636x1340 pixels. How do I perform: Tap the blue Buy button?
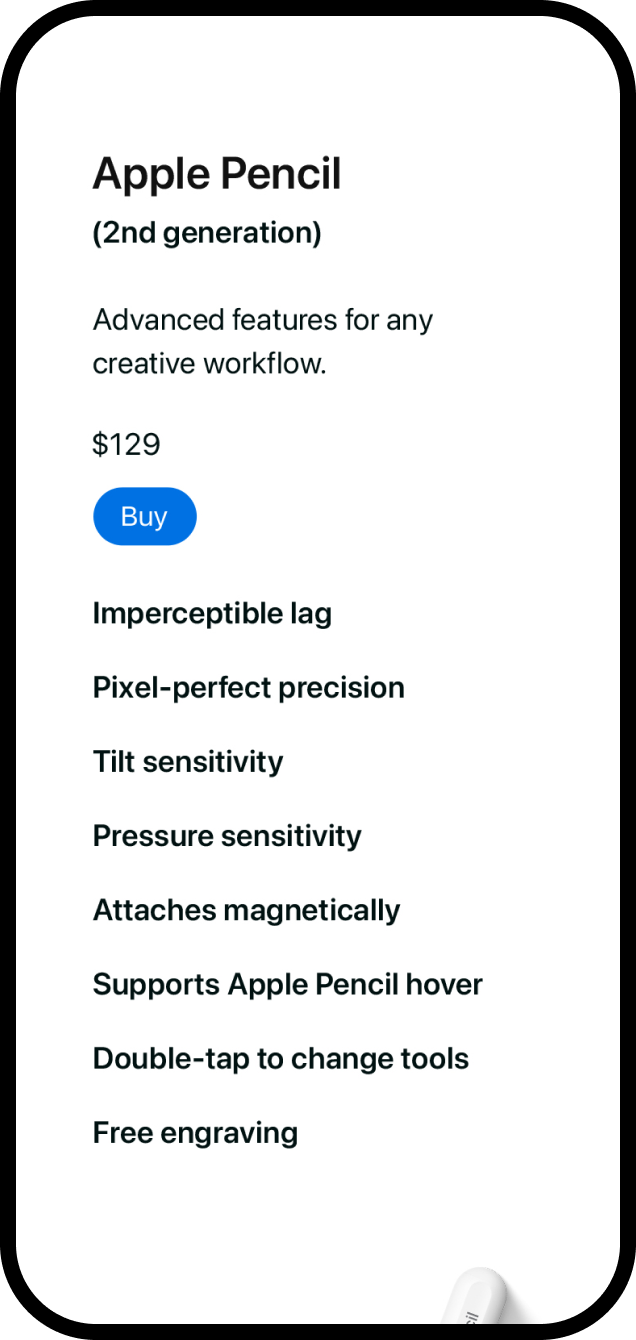[x=145, y=516]
